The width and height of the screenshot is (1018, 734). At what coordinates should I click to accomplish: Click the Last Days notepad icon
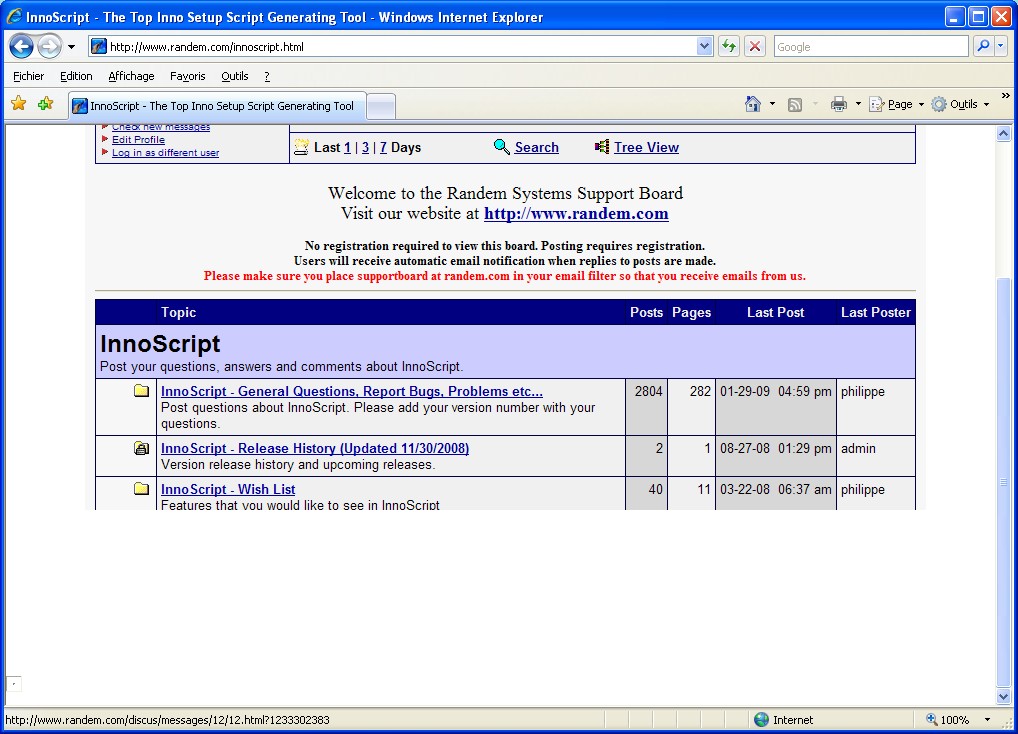point(301,147)
